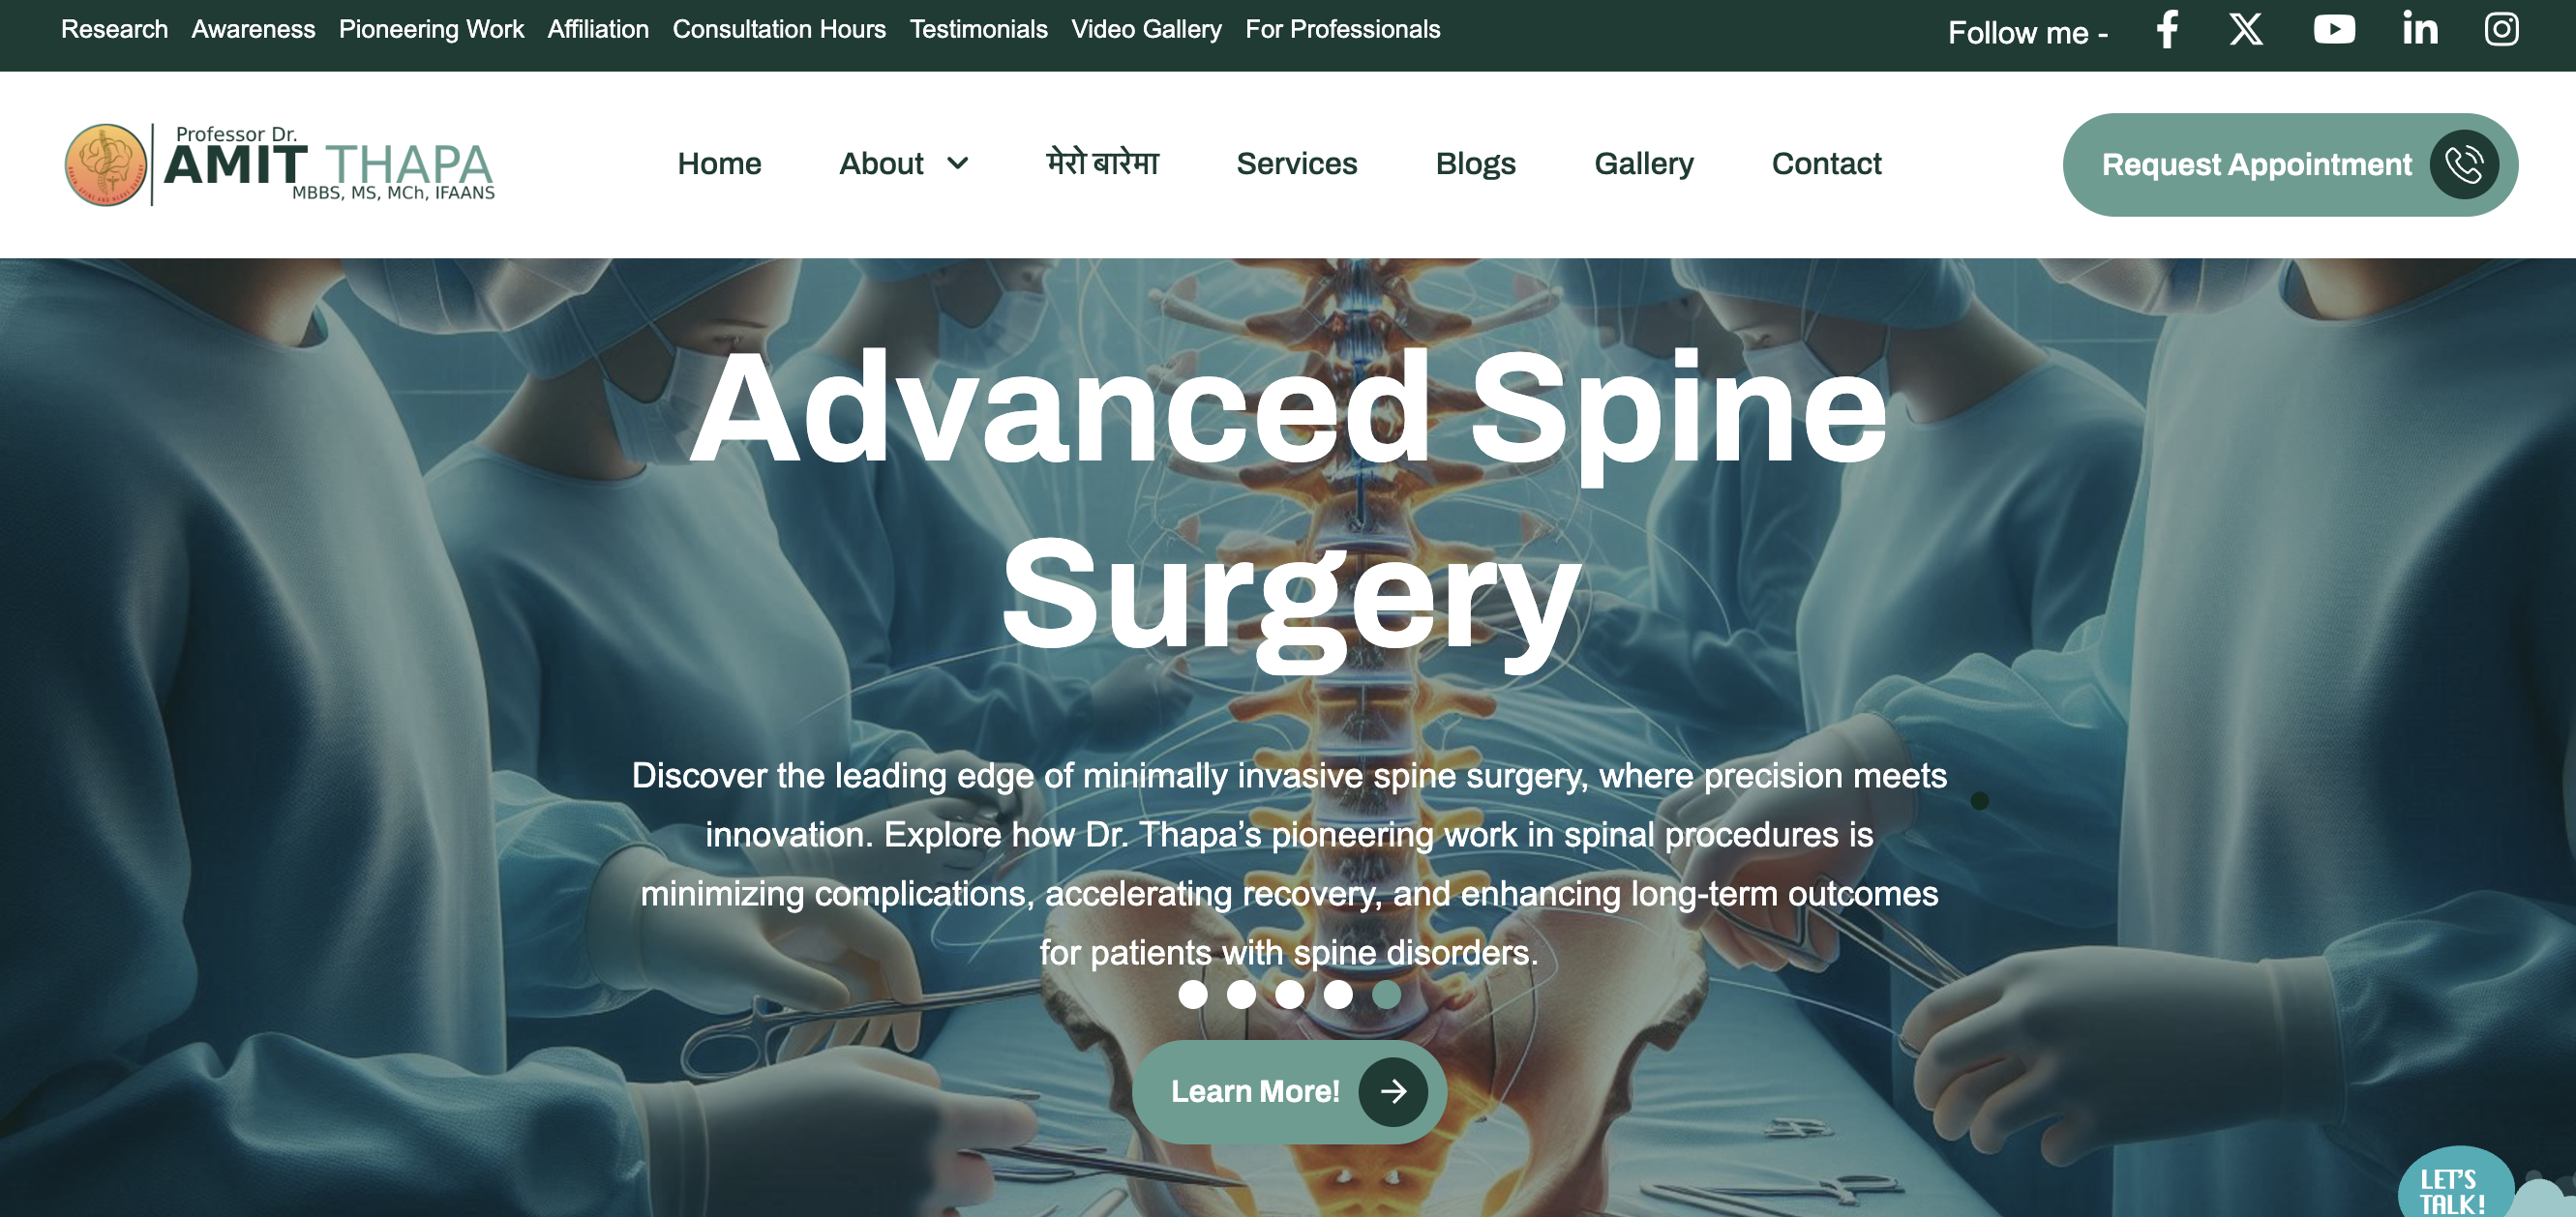Open the Services menu item
The width and height of the screenshot is (2576, 1217).
[x=1296, y=164]
